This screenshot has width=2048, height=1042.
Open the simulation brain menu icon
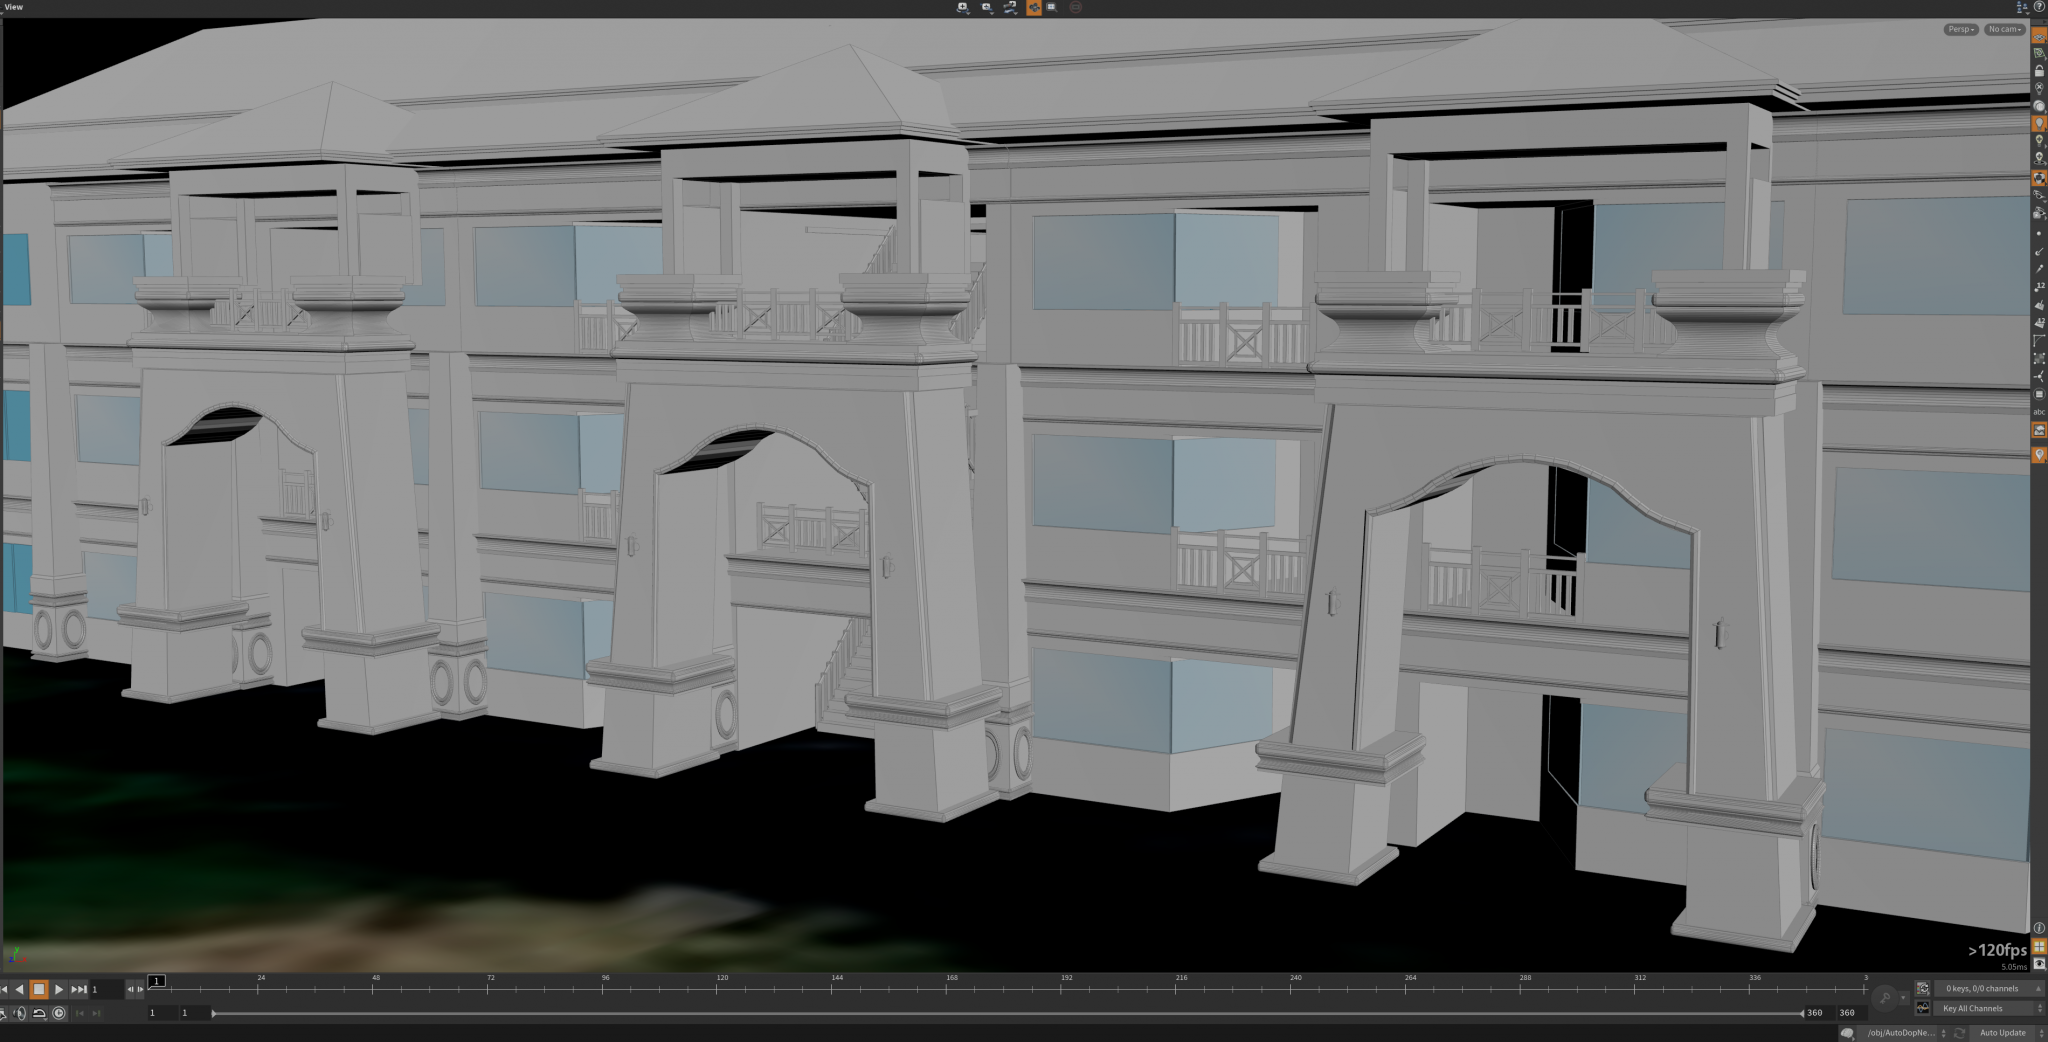pyautogui.click(x=1847, y=1033)
